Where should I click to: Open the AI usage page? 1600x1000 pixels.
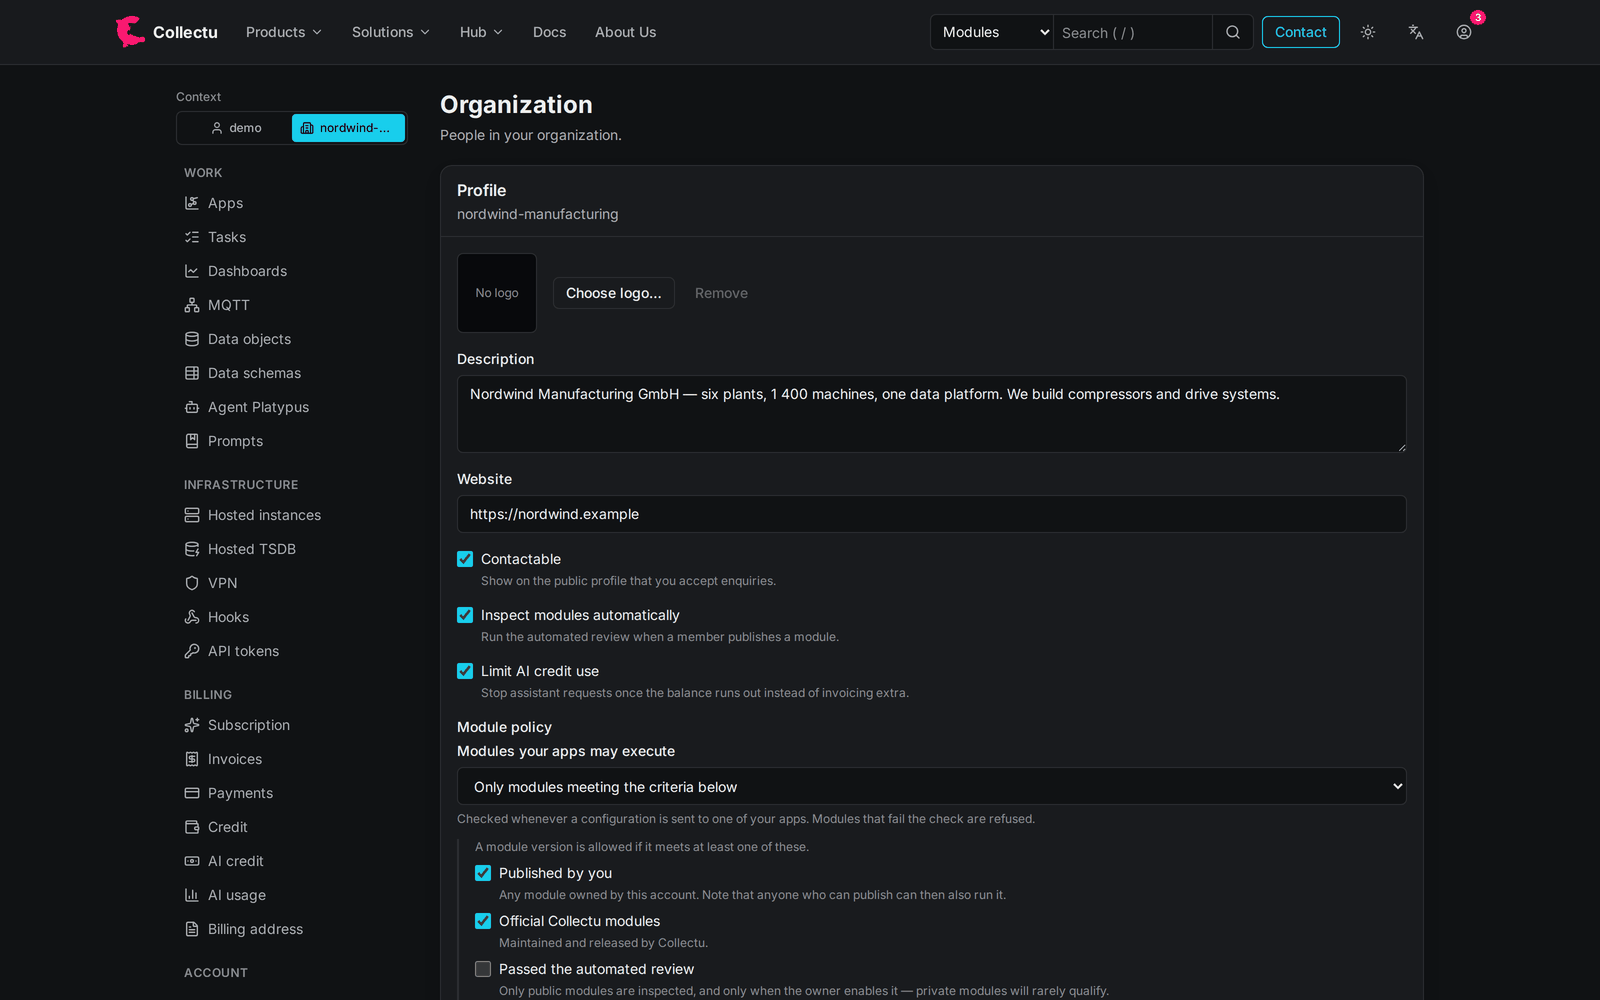pyautogui.click(x=237, y=895)
